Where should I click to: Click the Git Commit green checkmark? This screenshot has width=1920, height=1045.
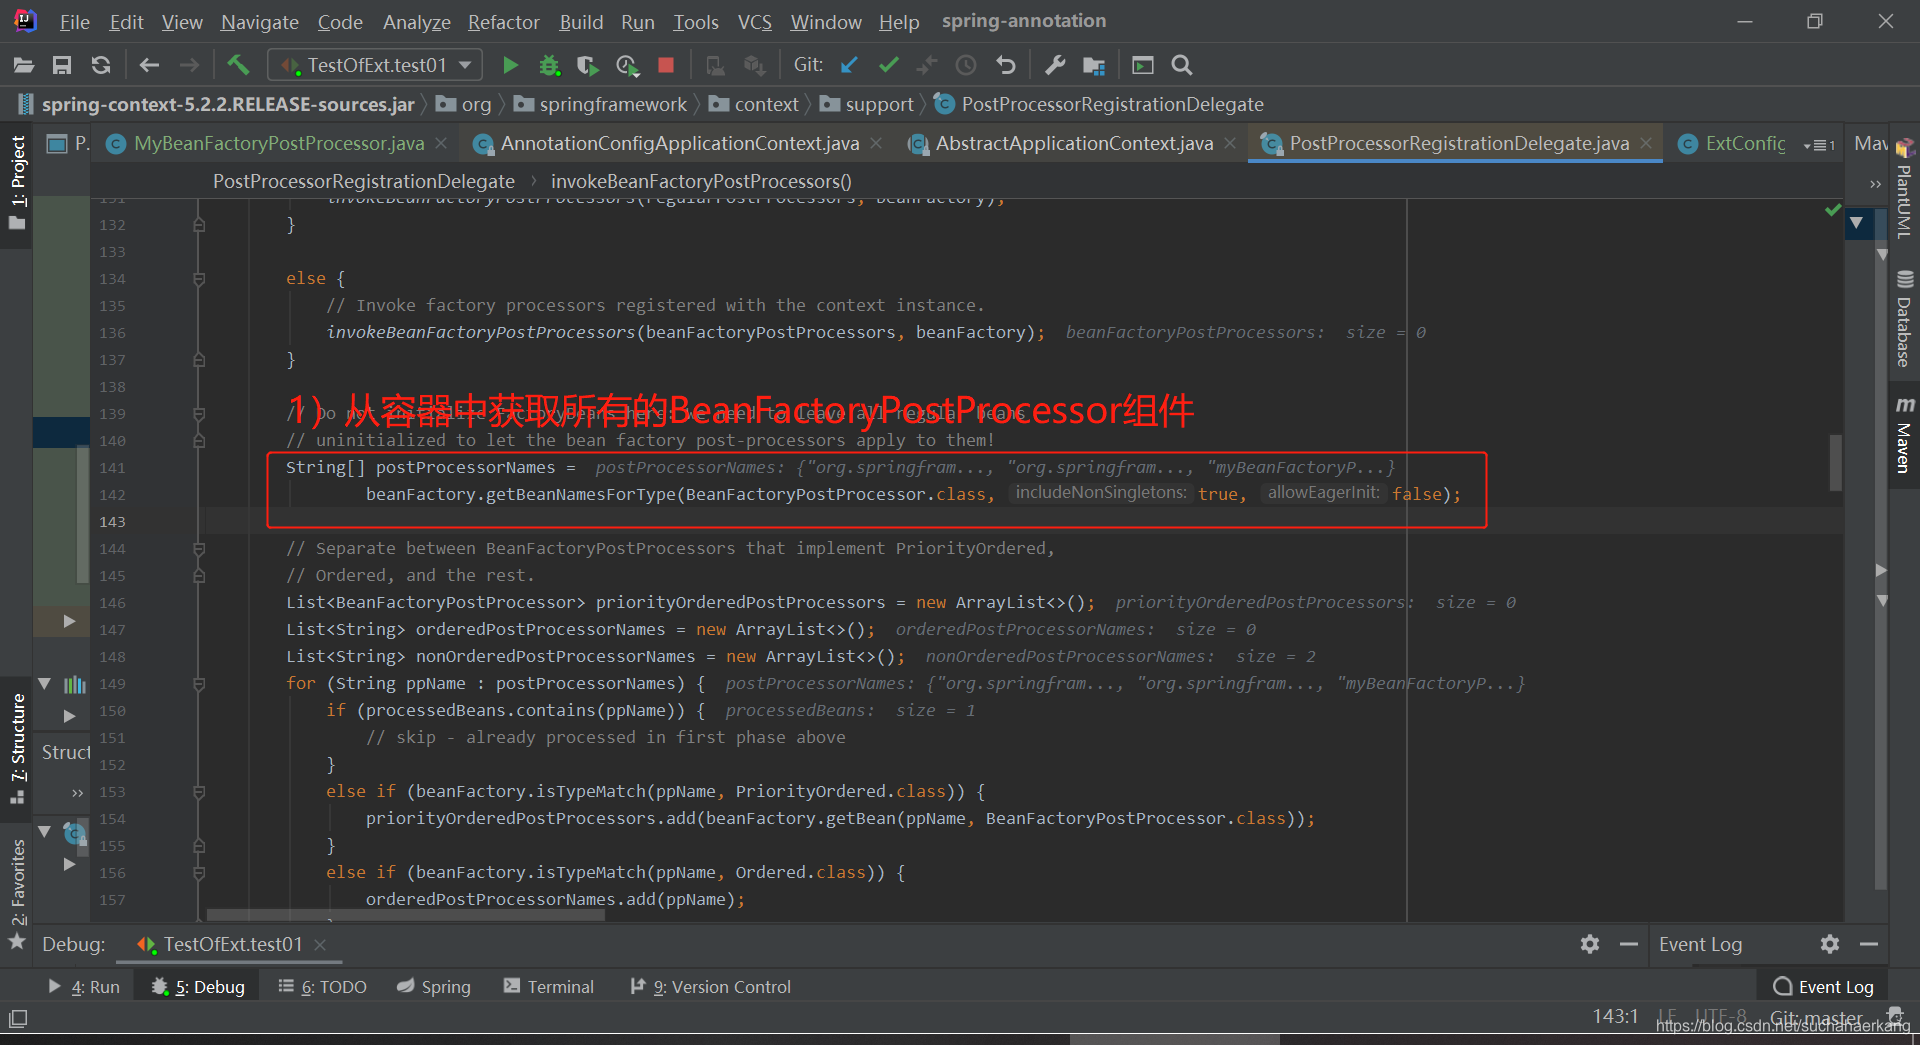(x=888, y=65)
